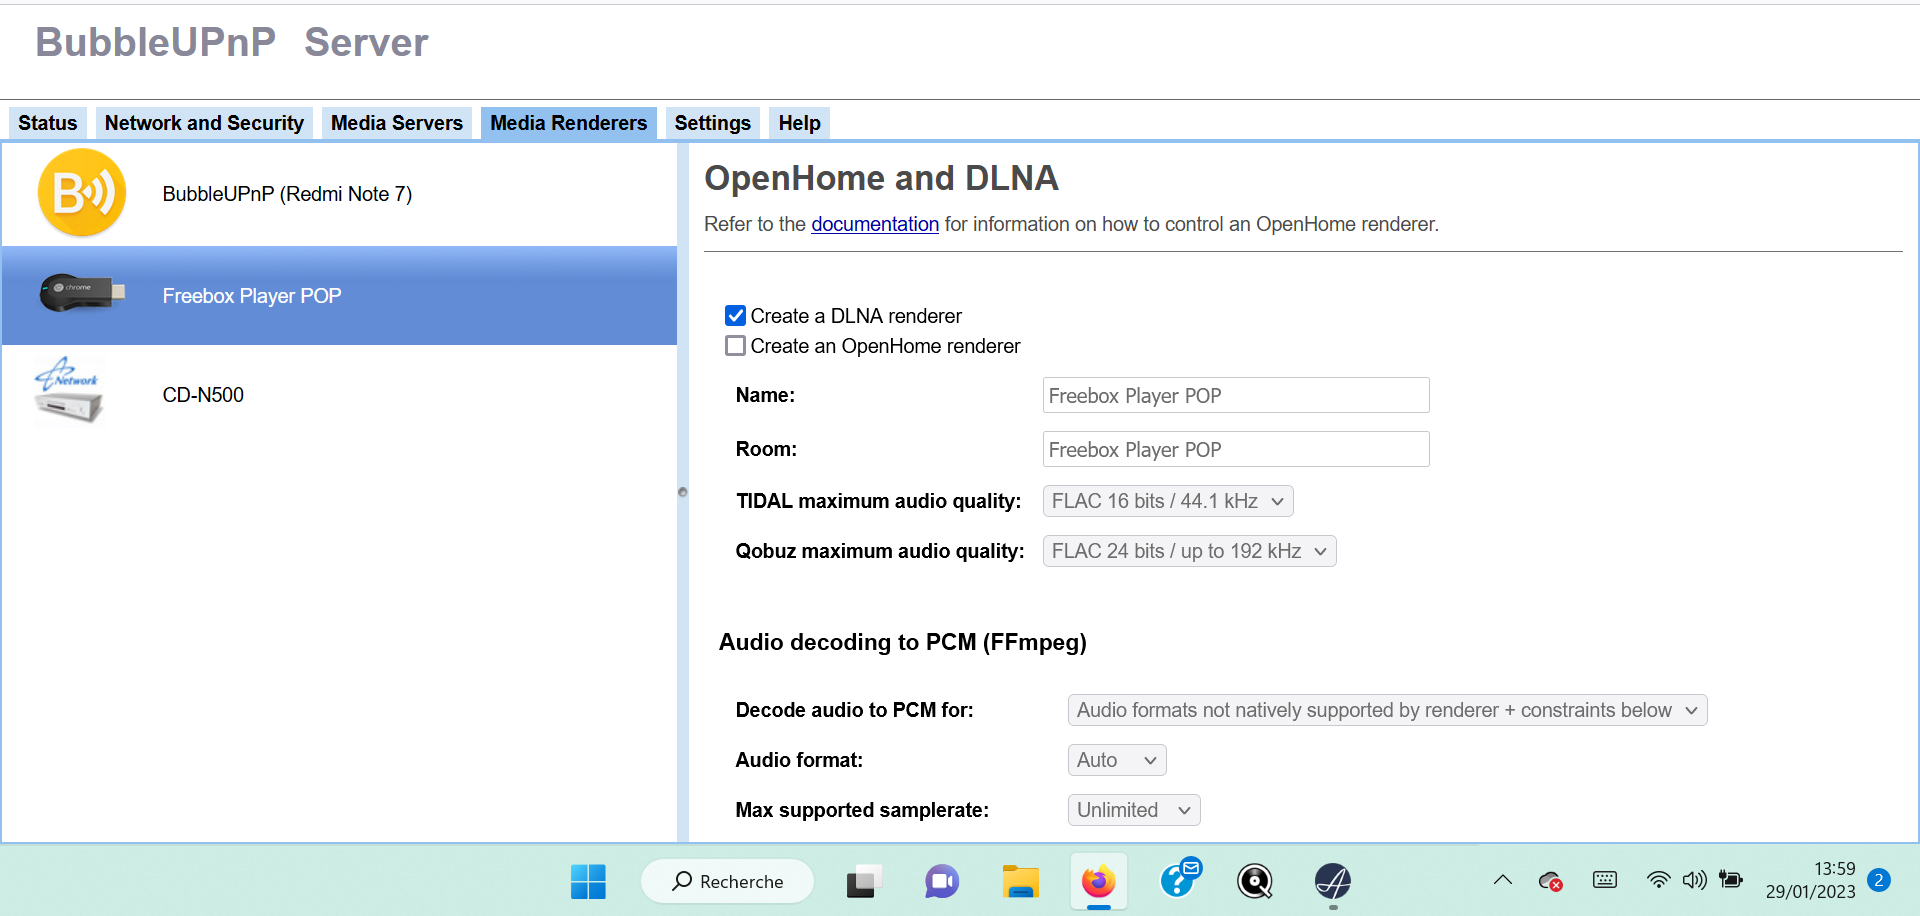Screen dimensions: 1920x916
Task: Open the Network and Security tab
Action: click(204, 123)
